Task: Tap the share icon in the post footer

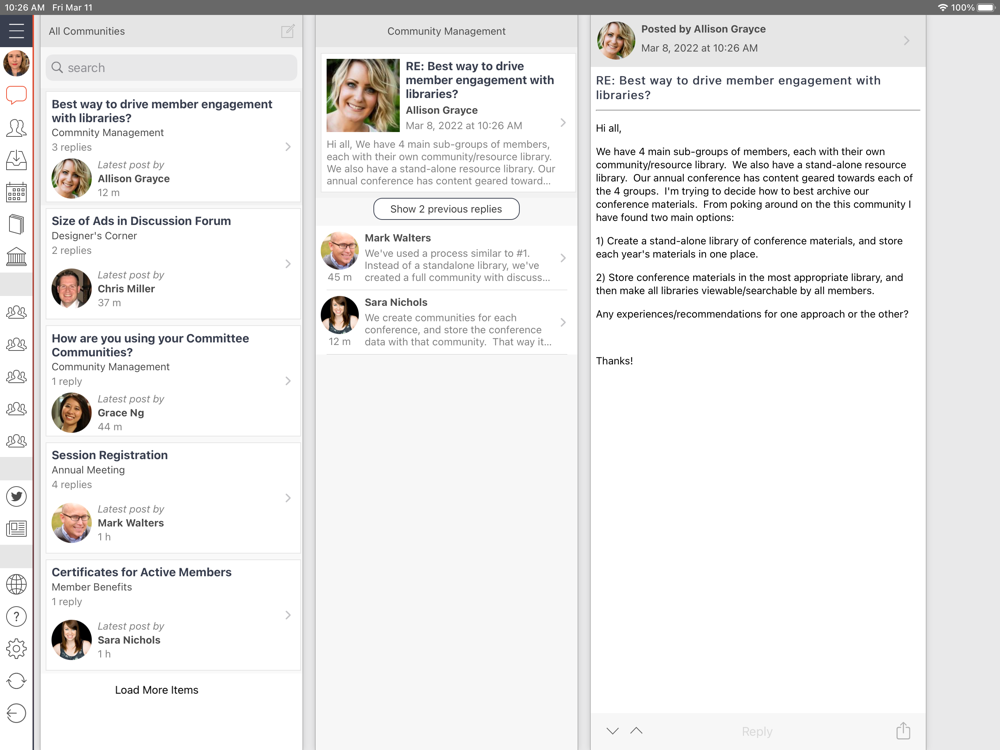Action: click(903, 731)
